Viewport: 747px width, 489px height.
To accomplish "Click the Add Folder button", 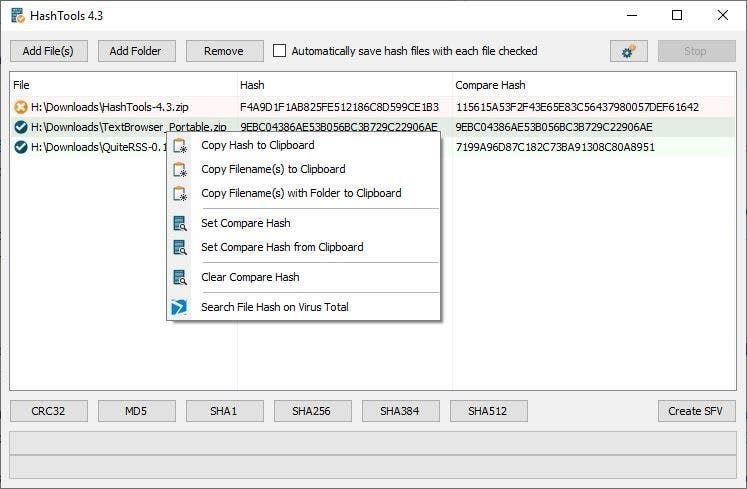I will click(137, 51).
